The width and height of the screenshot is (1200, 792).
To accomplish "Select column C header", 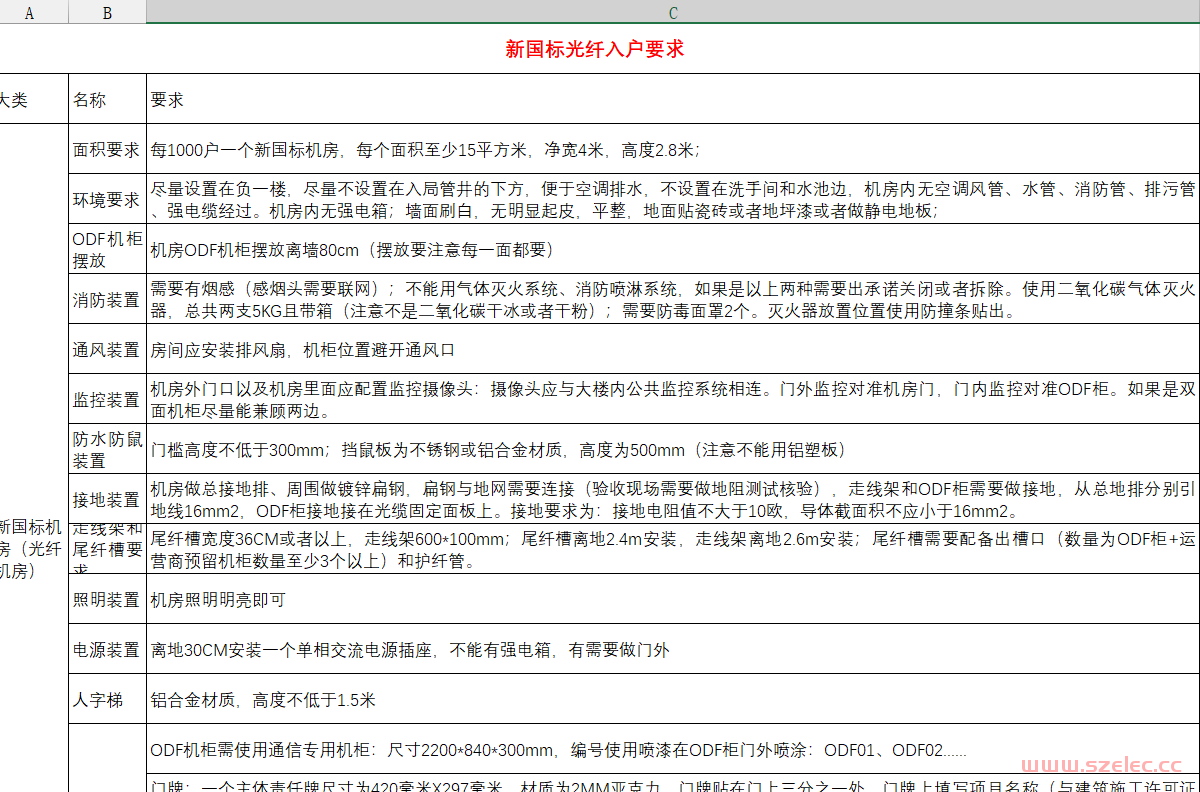I will 673,12.
